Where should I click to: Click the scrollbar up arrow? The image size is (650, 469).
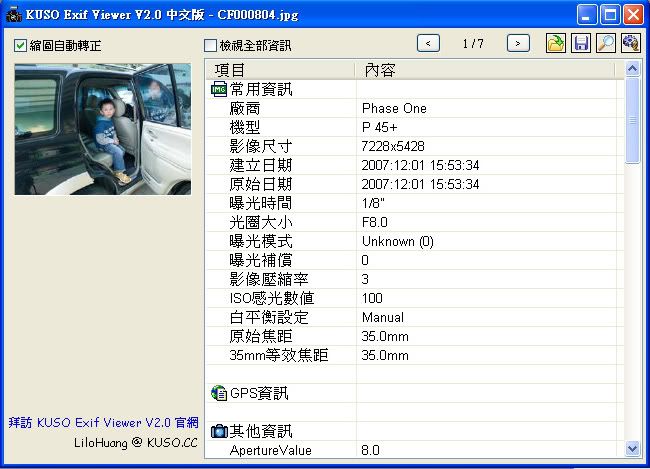632,69
